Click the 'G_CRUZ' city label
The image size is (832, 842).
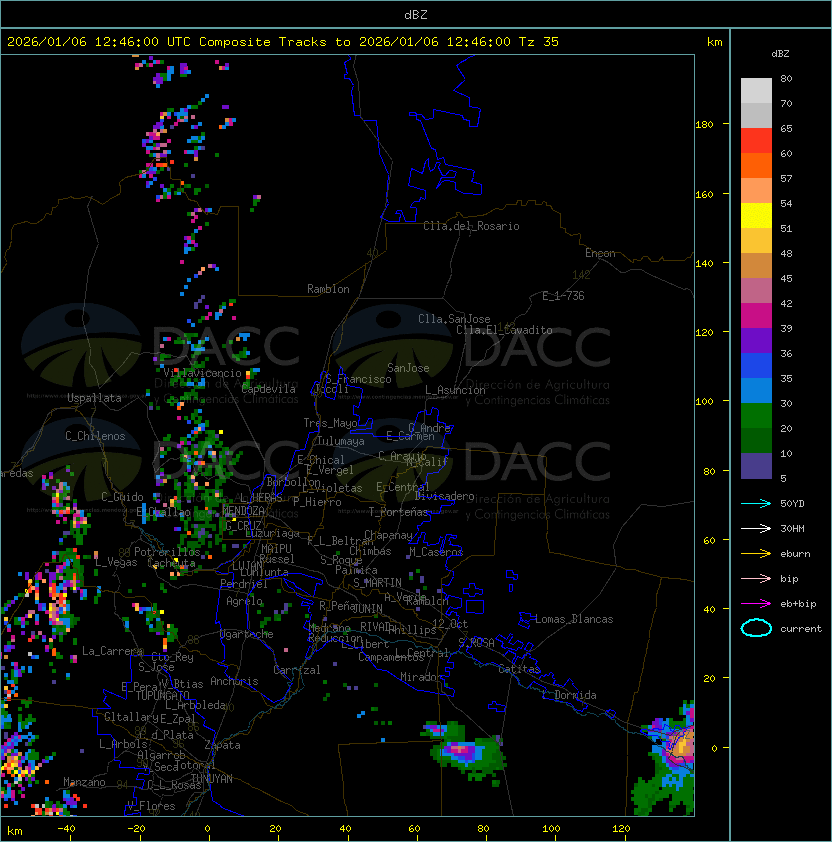[243, 525]
